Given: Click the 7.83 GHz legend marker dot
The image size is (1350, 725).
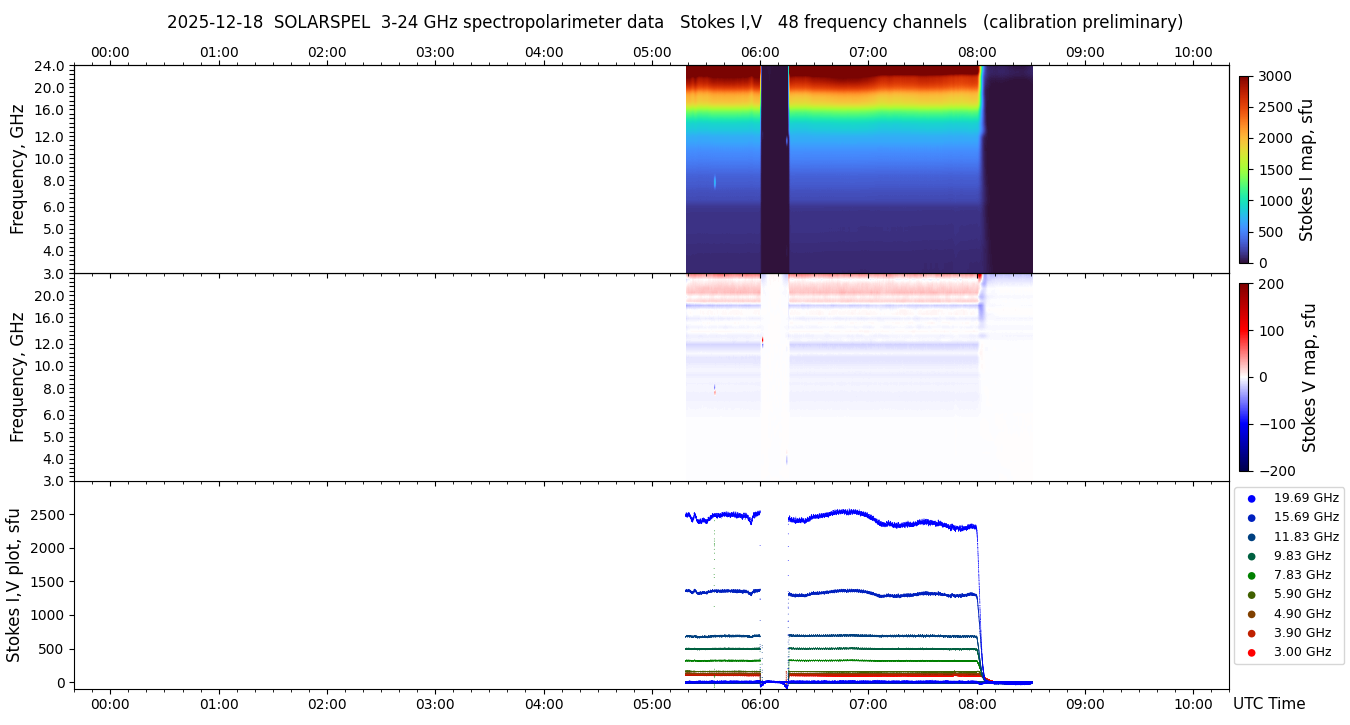Looking at the screenshot, I should point(1251,575).
